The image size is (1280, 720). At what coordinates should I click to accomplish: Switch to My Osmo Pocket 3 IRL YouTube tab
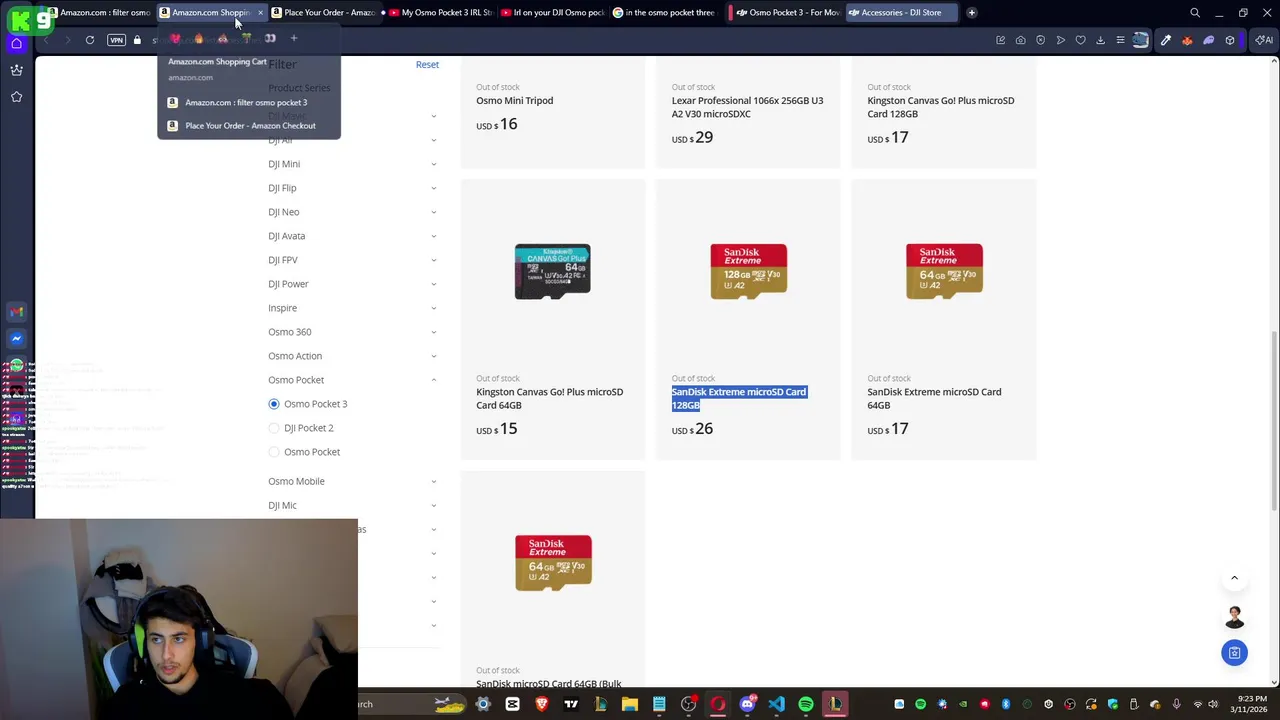tap(441, 13)
